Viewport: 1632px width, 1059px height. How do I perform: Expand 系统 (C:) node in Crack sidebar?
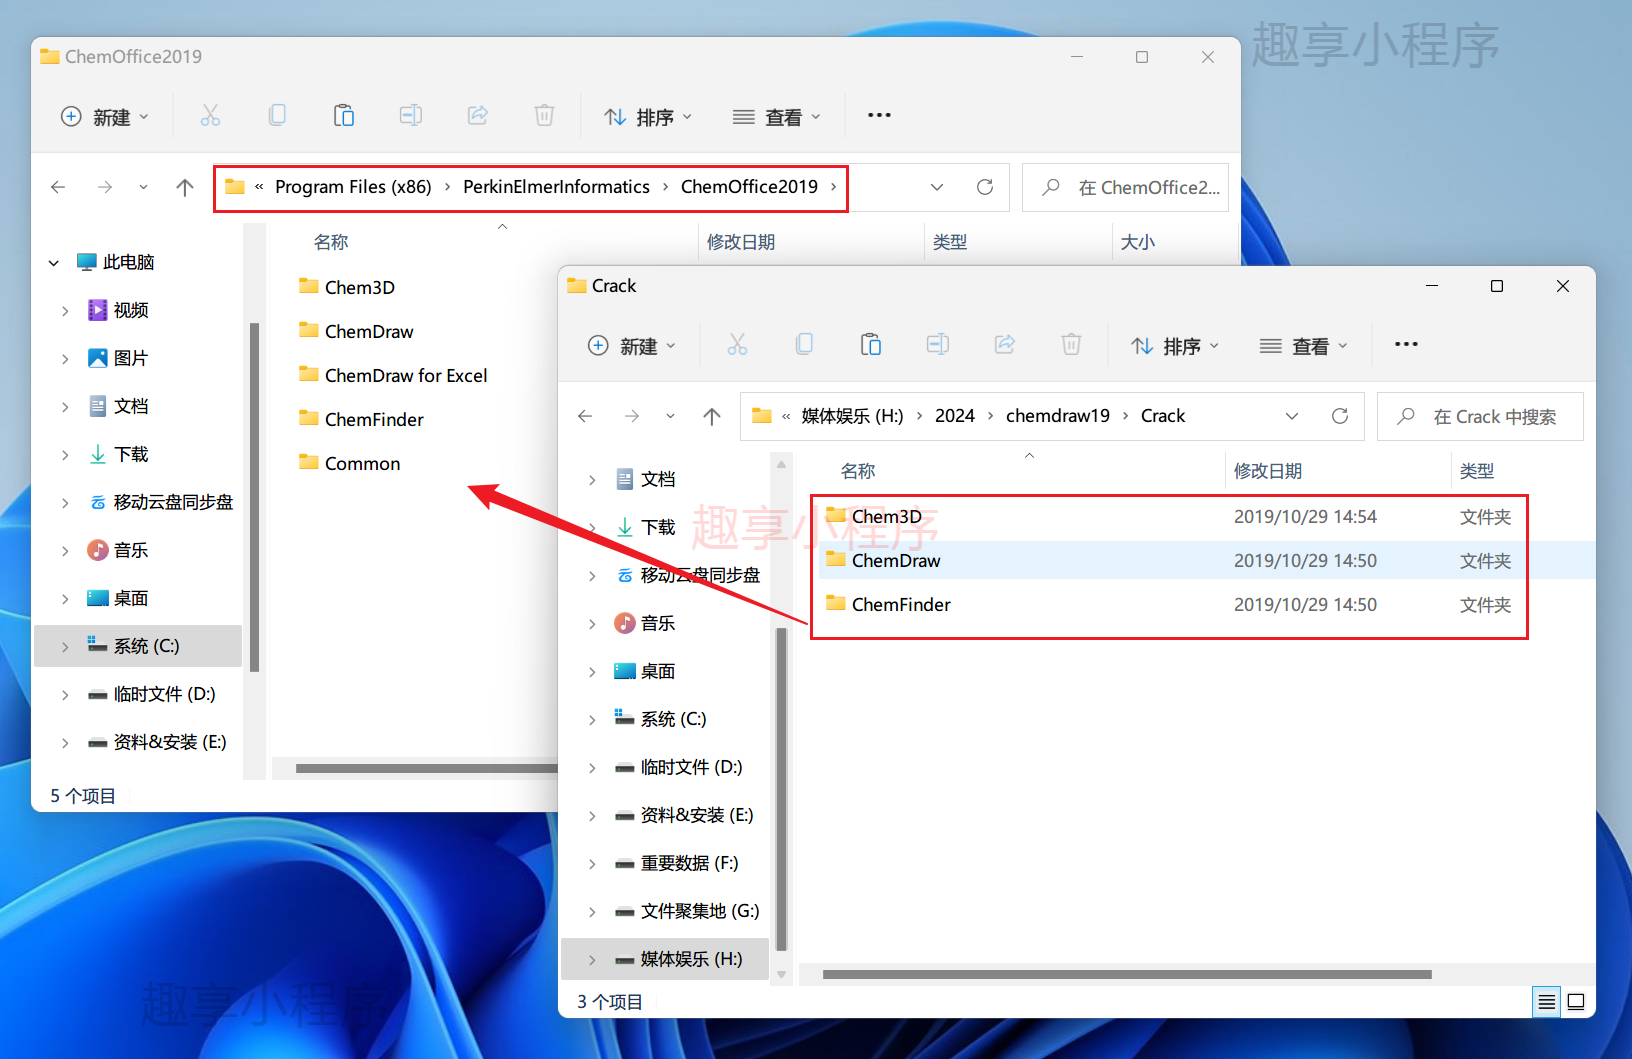click(592, 720)
